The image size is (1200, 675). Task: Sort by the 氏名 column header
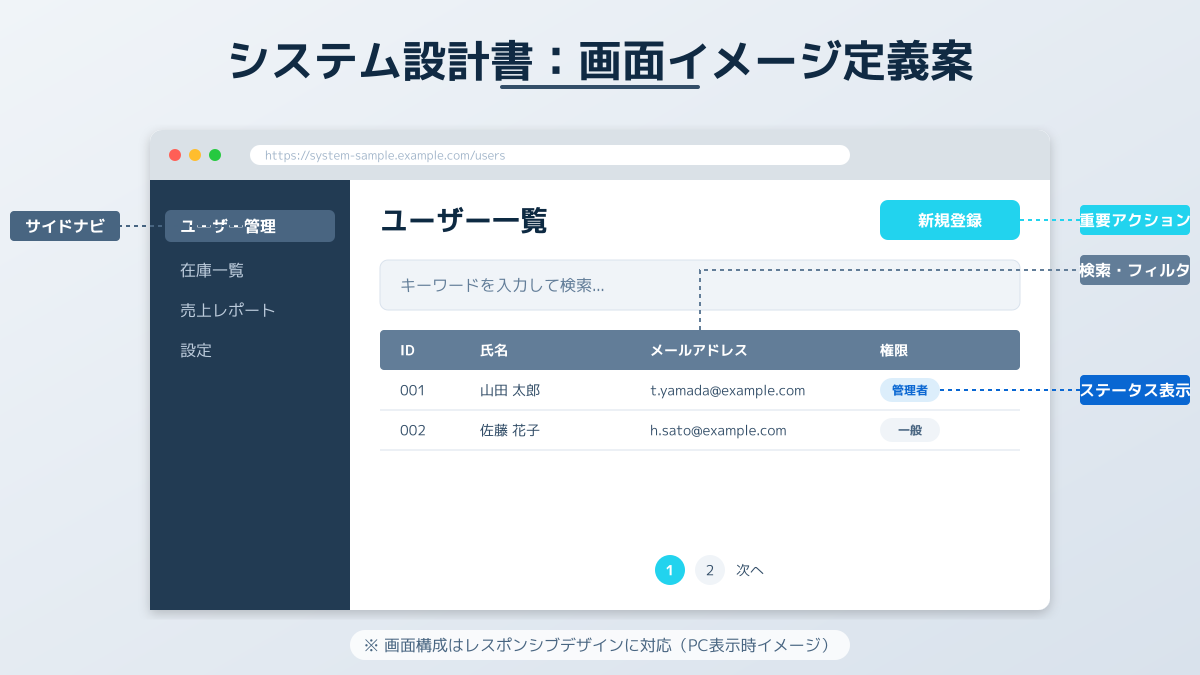pyautogui.click(x=495, y=350)
